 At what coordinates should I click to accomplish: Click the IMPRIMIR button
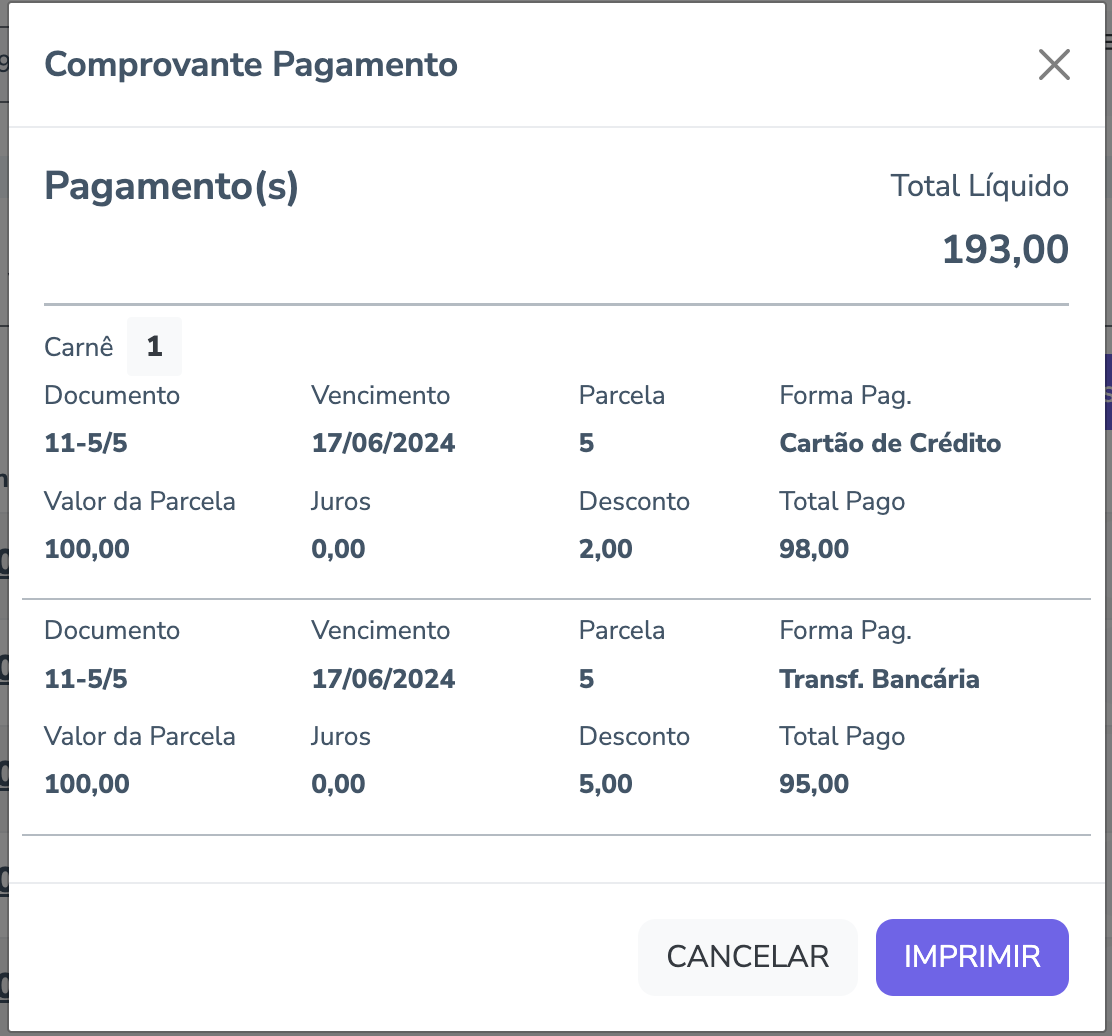click(972, 957)
